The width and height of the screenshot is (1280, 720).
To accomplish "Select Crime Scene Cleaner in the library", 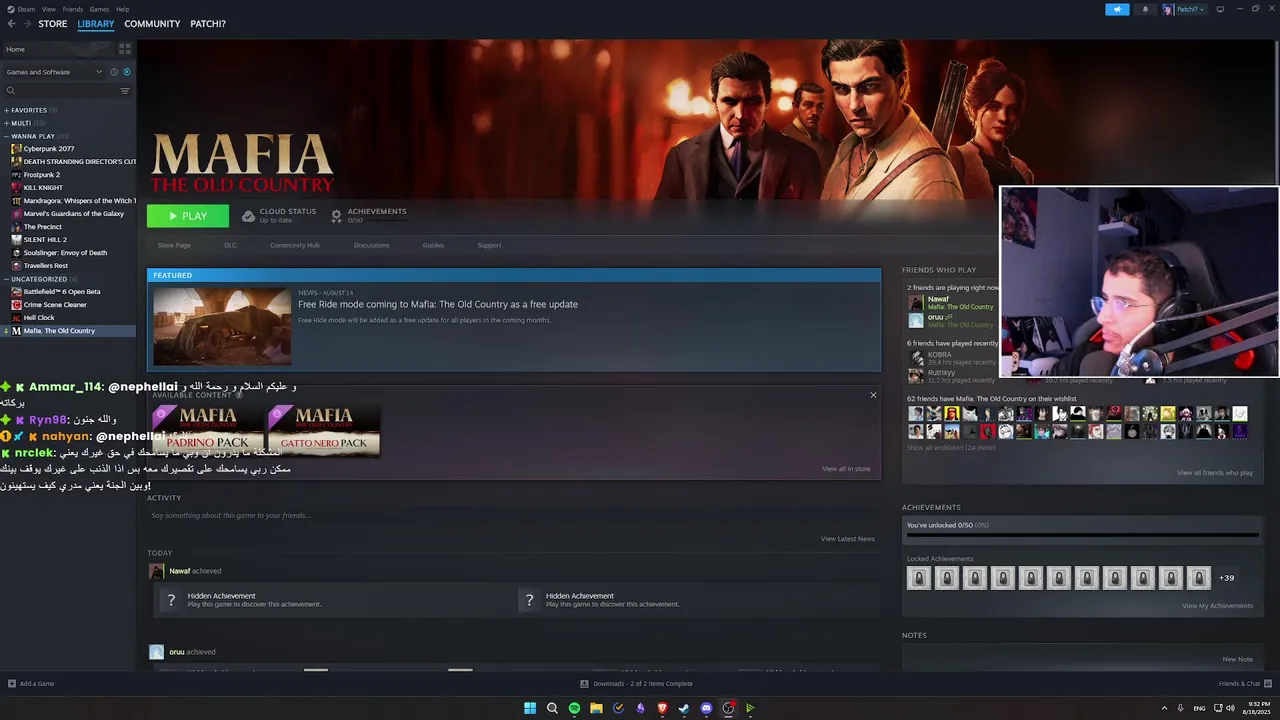I will 55,305.
